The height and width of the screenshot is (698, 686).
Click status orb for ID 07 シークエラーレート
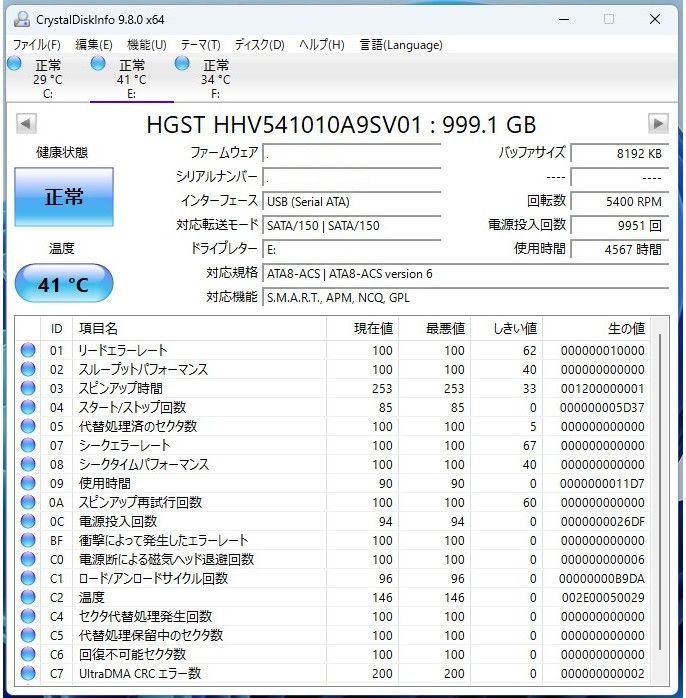coord(28,445)
